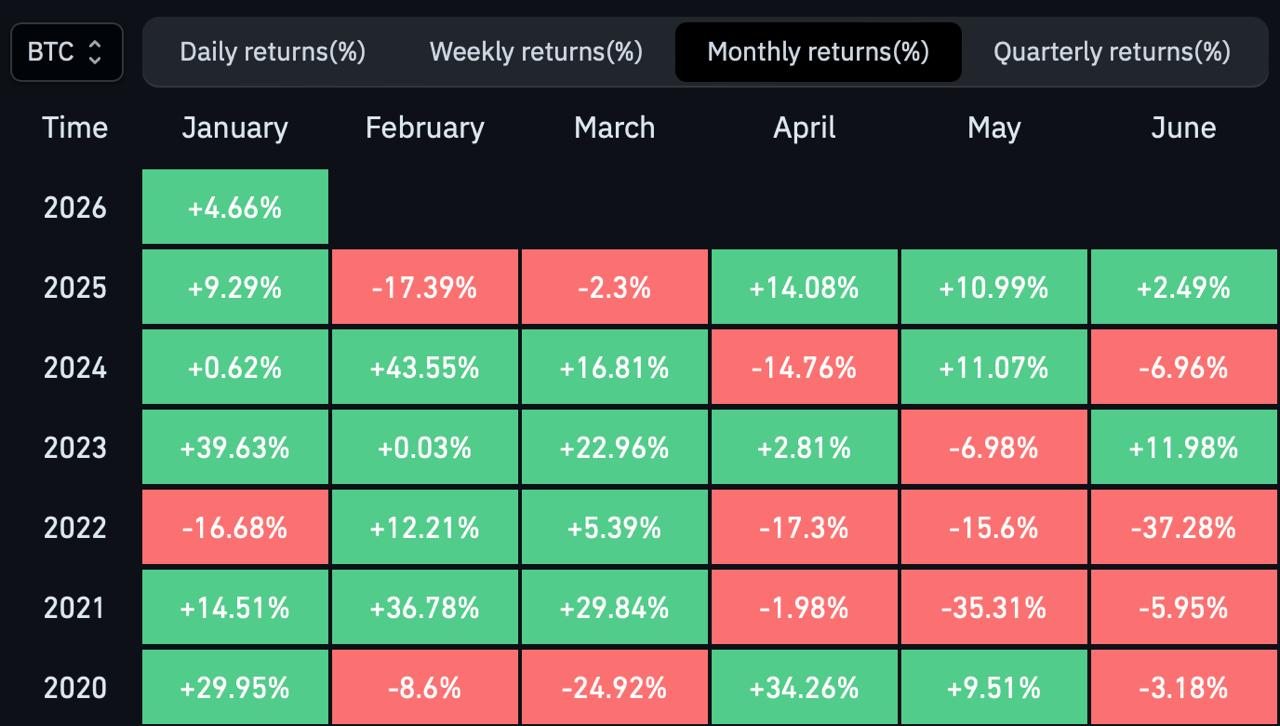The image size is (1280, 726).
Task: Switch to Daily returns(%) tab
Action: (272, 52)
